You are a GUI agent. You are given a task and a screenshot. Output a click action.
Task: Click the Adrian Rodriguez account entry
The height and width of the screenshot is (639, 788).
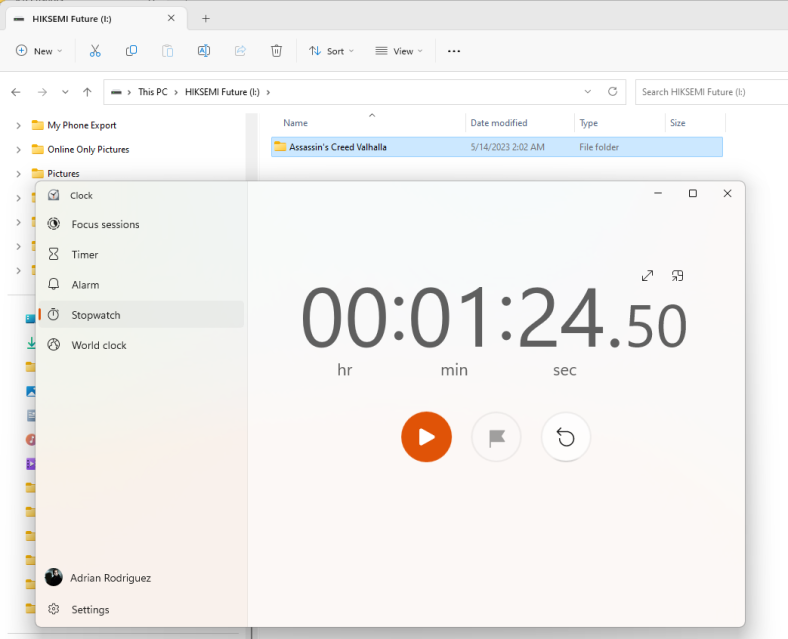point(110,578)
